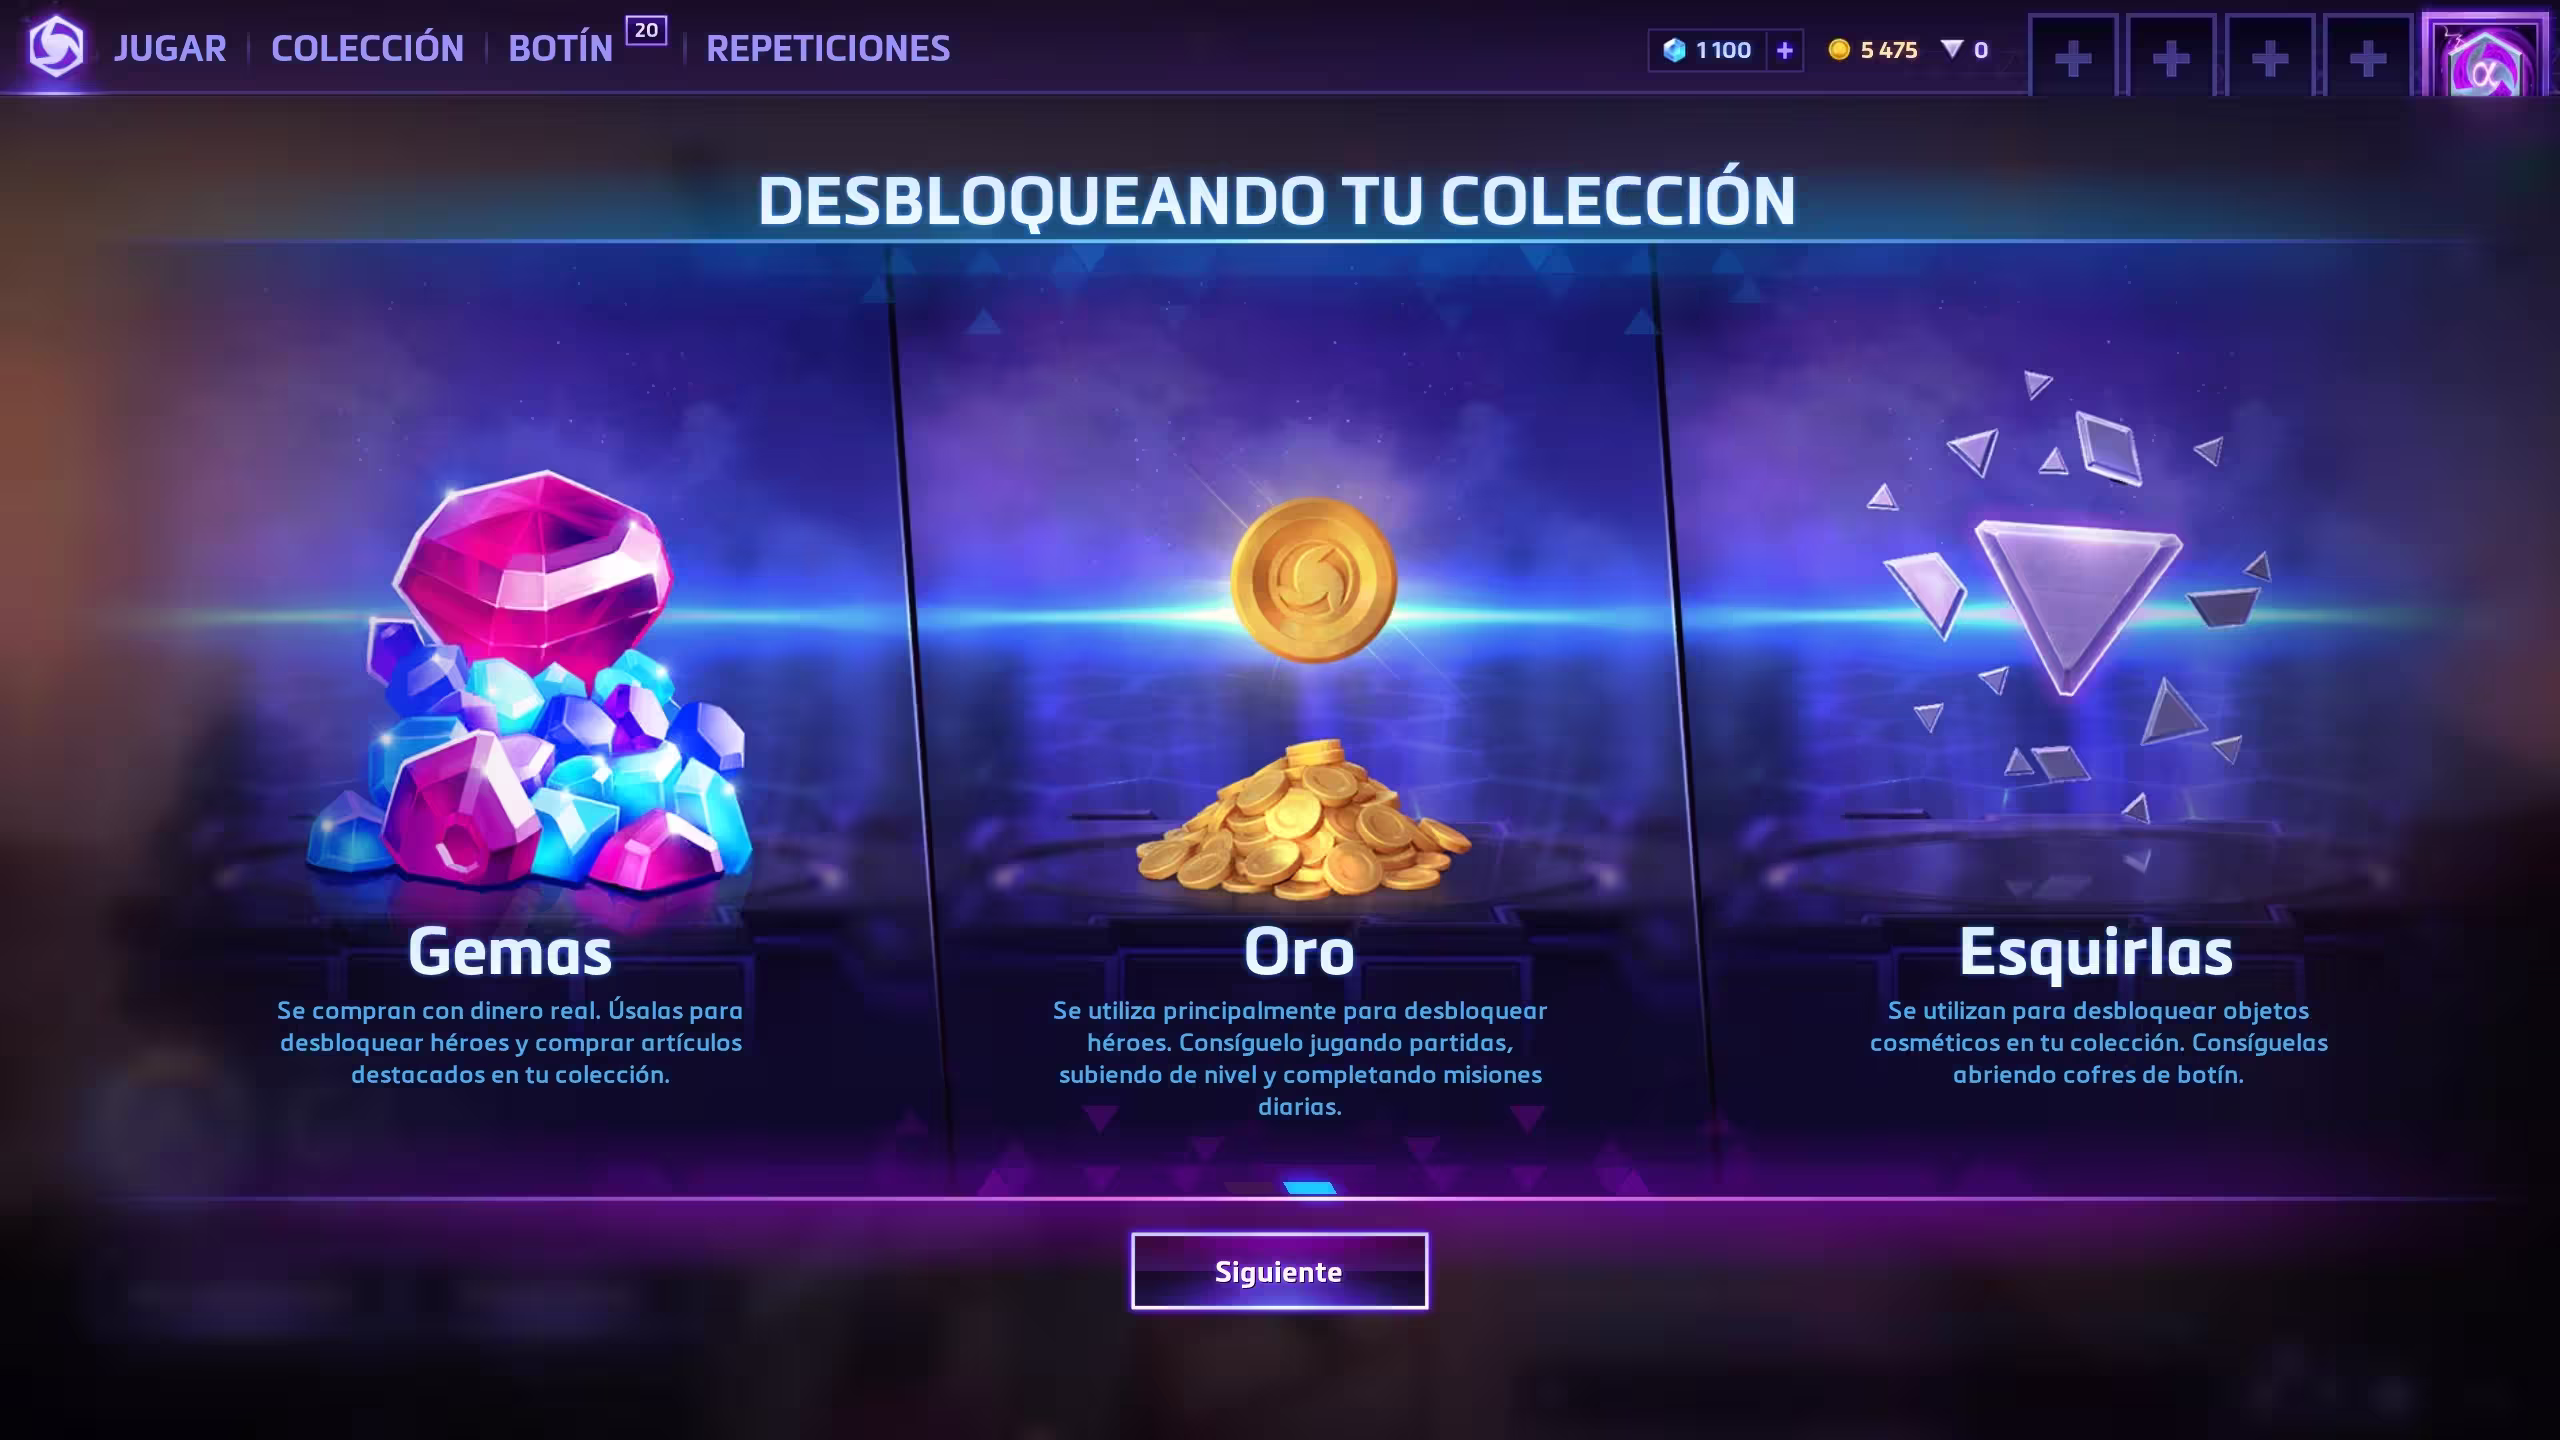The width and height of the screenshot is (2560, 1440).
Task: Click the blue gem currency icon
Action: pyautogui.click(x=1674, y=50)
